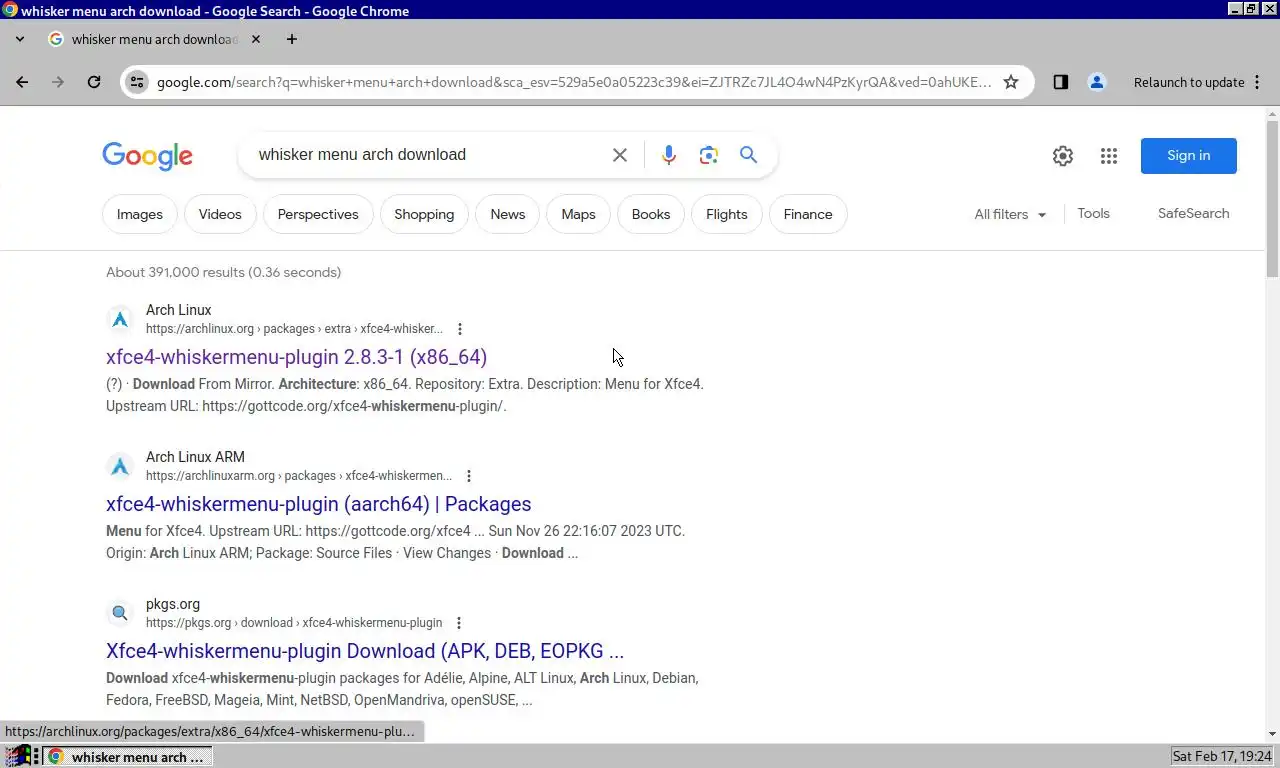Expand the All filters dropdown
This screenshot has height=768, width=1280.
pos(1010,214)
